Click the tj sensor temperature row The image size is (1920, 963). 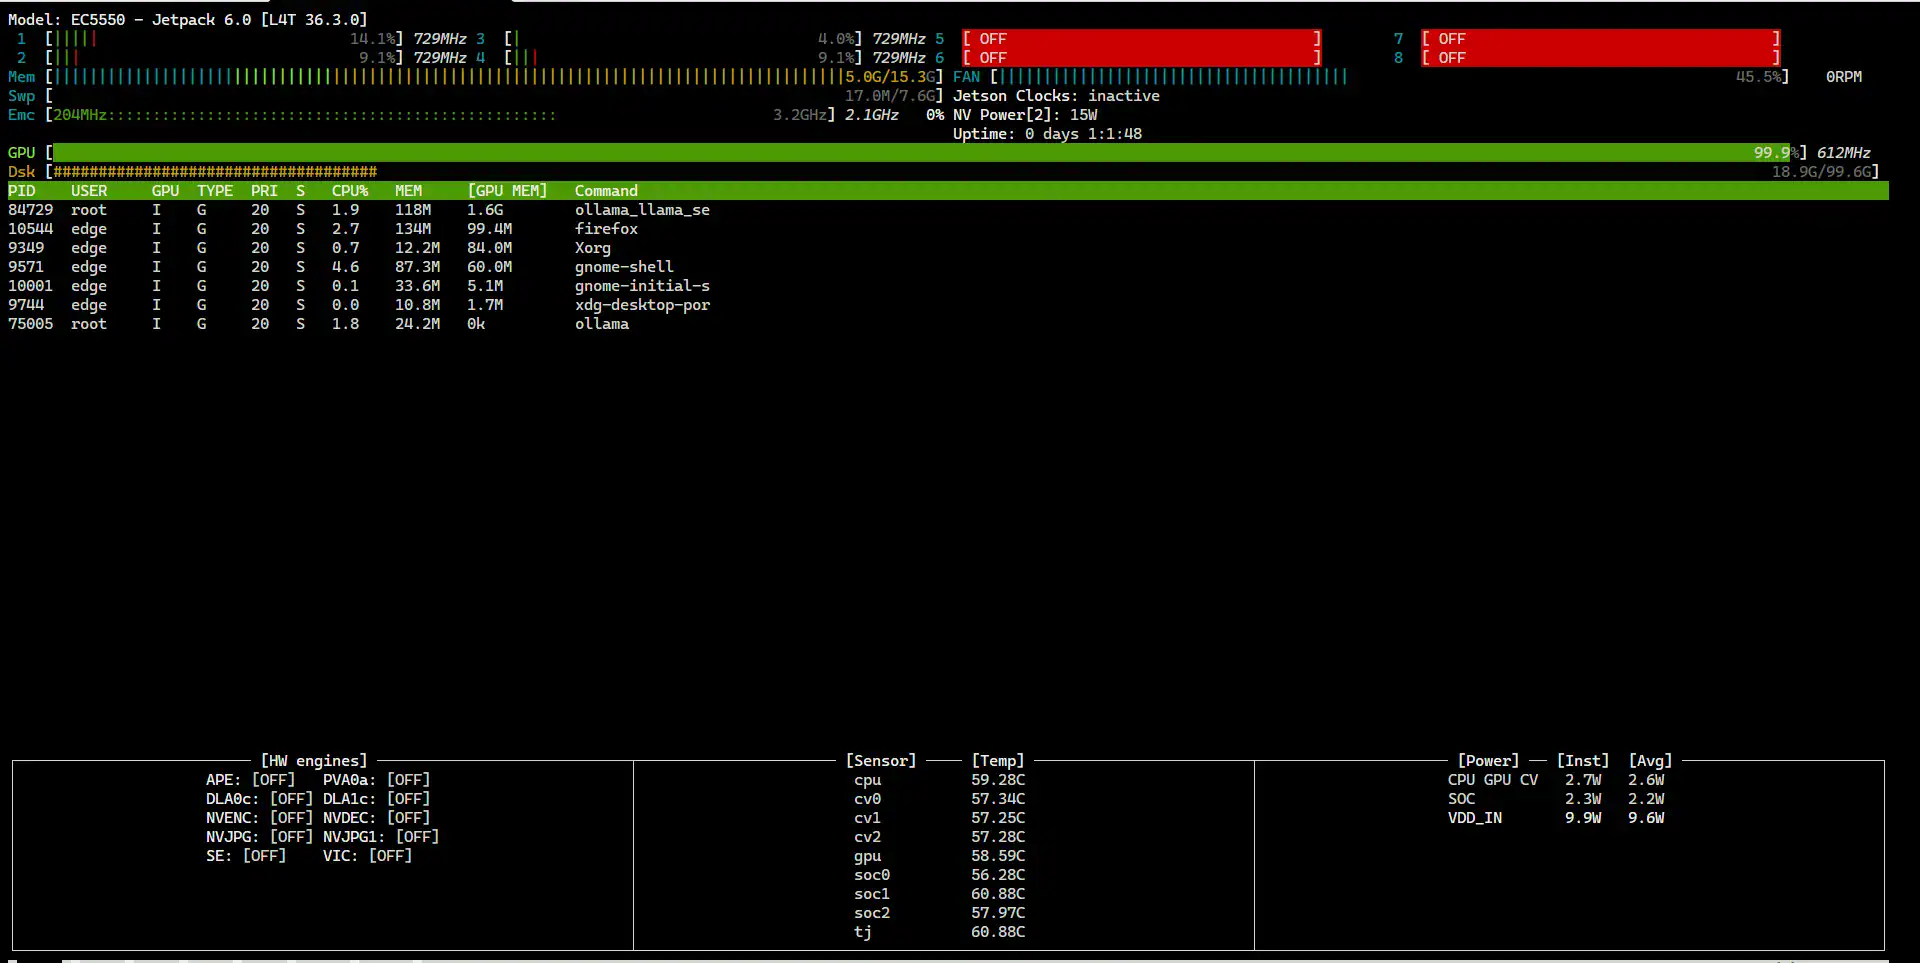click(x=939, y=932)
